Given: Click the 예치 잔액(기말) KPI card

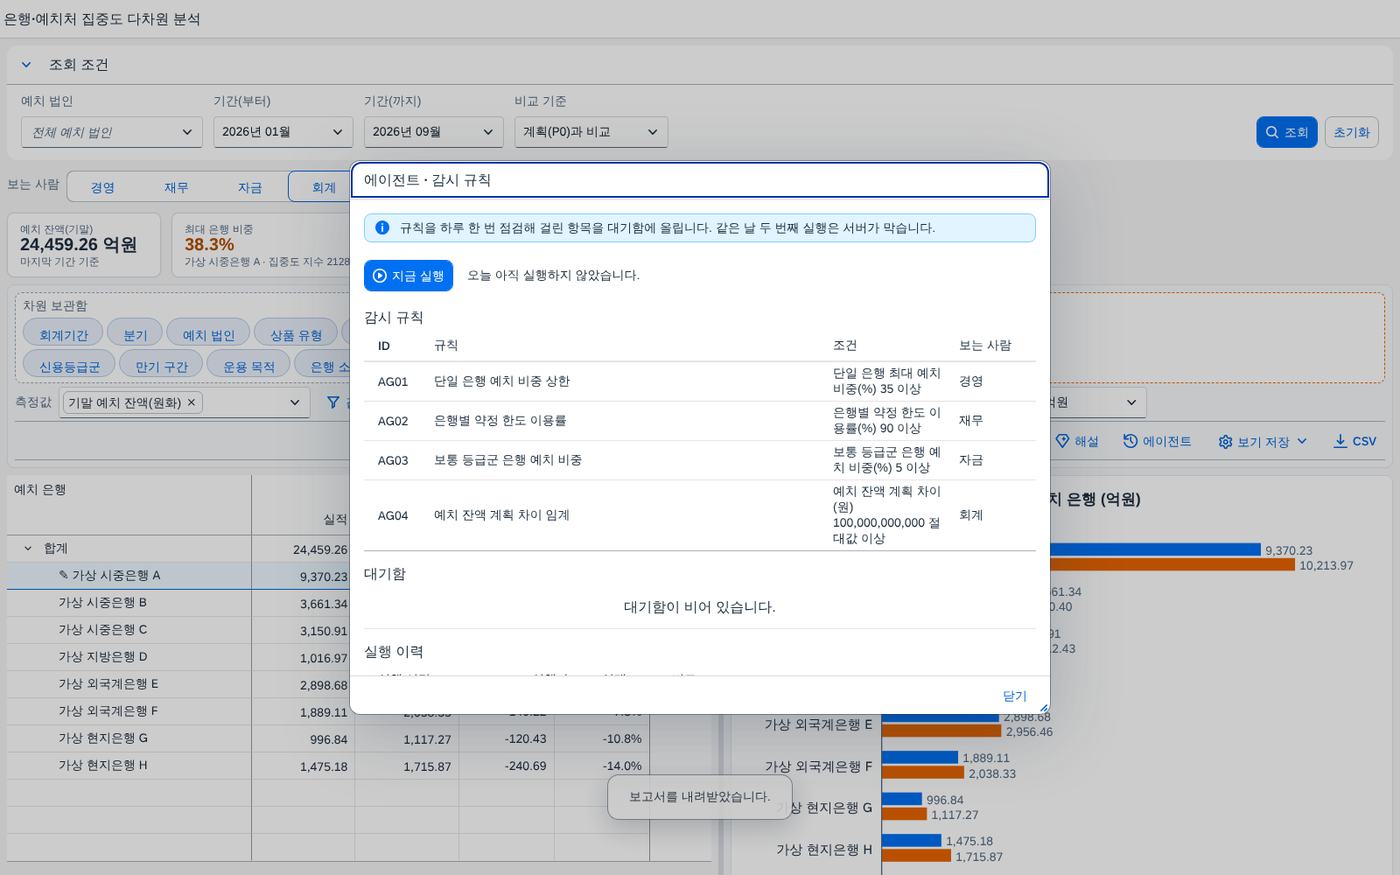Looking at the screenshot, I should pos(84,245).
